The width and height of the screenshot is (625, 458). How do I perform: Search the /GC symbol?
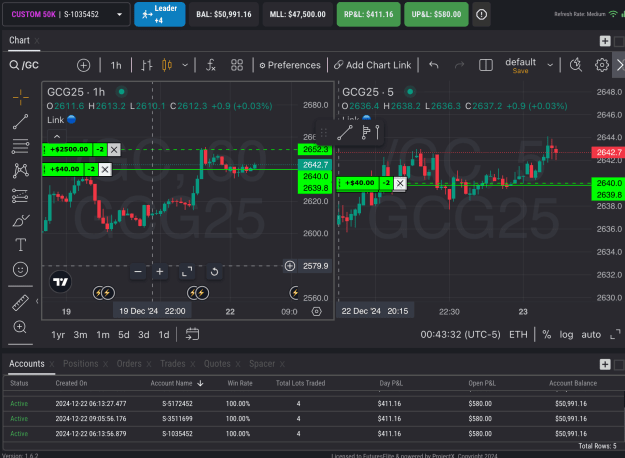(24, 65)
